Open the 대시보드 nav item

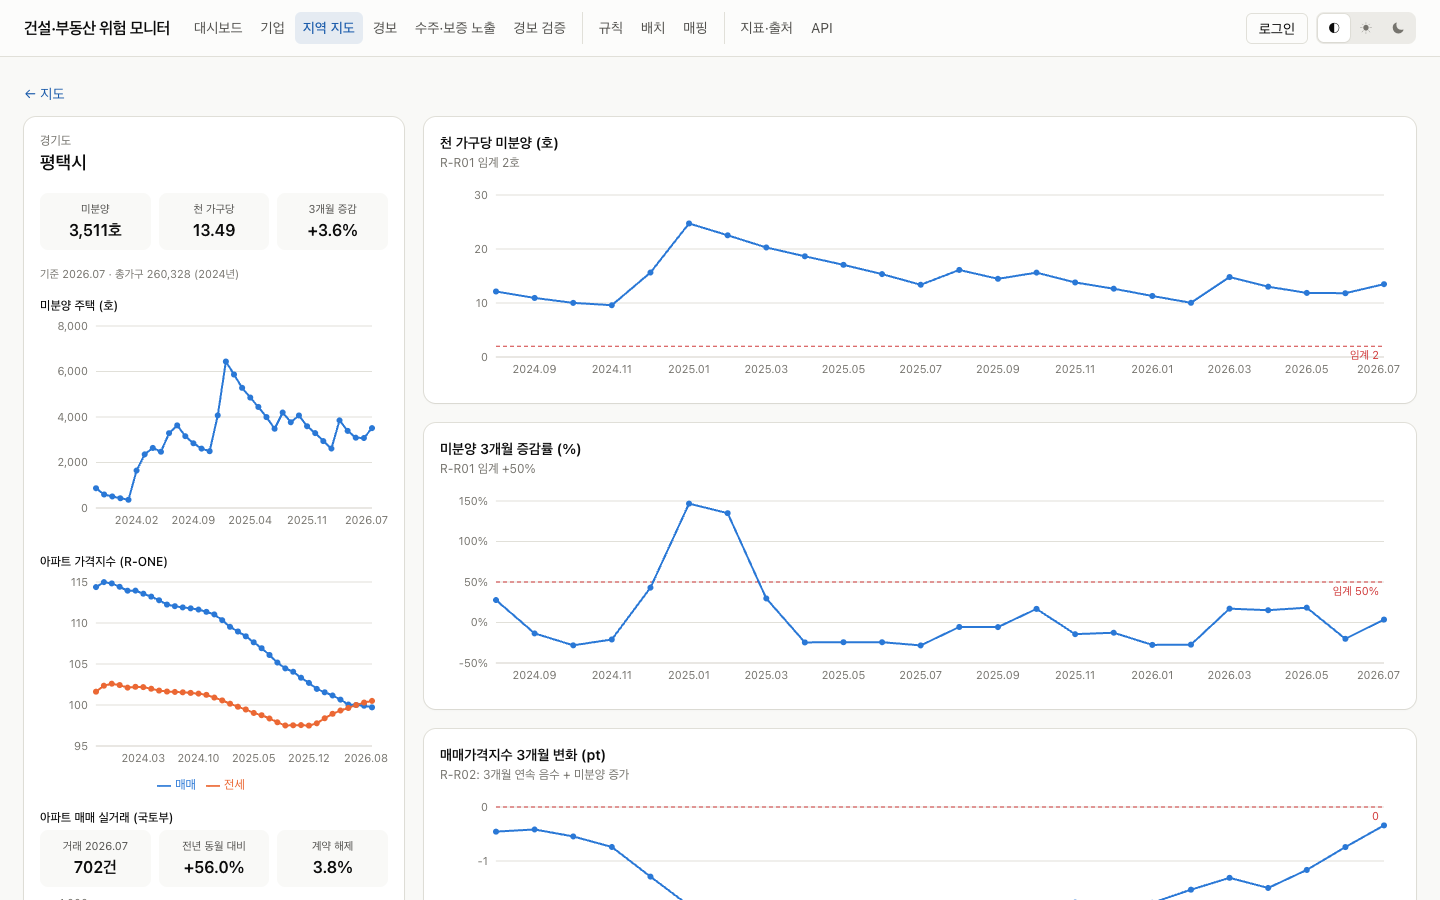[x=218, y=28]
